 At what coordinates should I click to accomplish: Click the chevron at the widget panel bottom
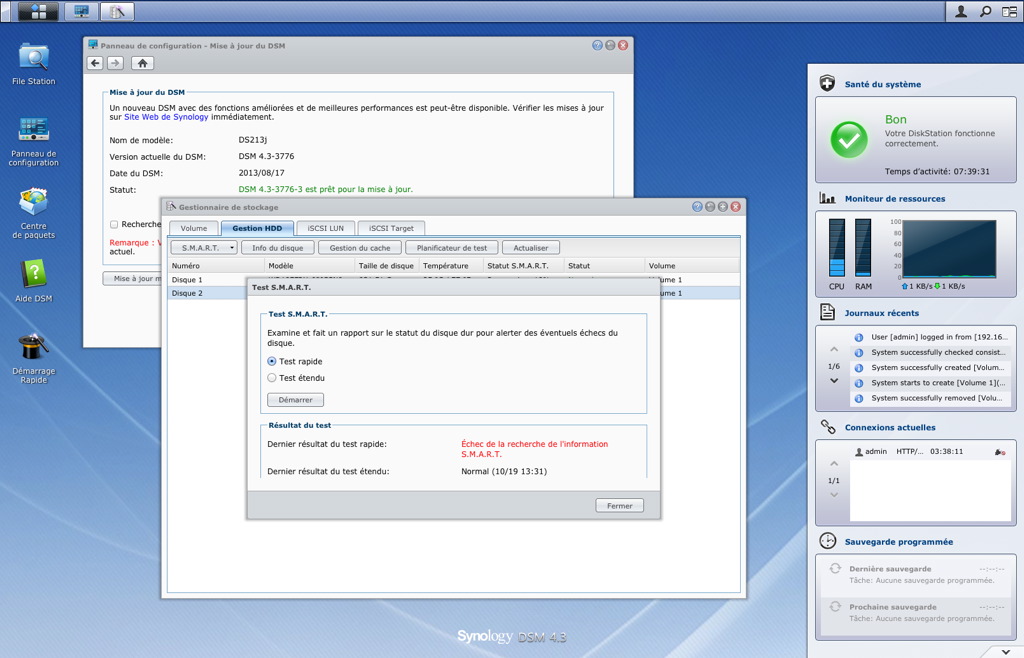pos(1004,651)
